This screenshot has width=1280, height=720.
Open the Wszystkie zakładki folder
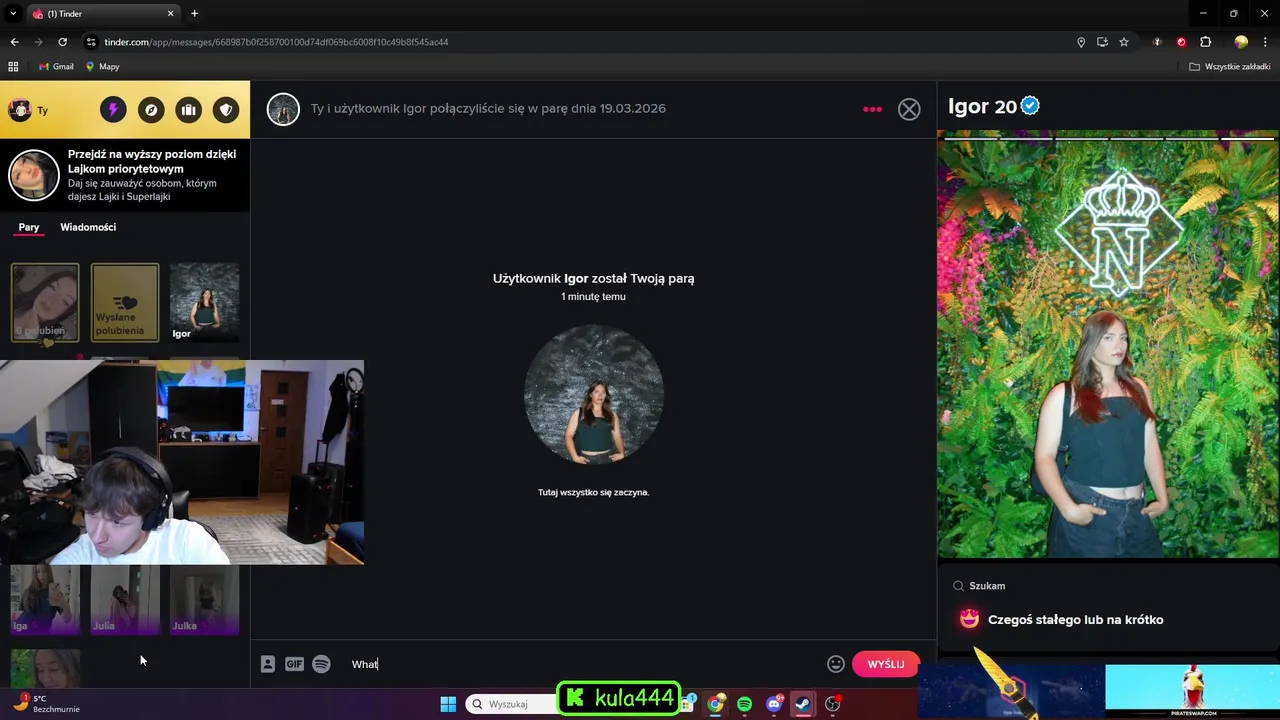point(1229,67)
